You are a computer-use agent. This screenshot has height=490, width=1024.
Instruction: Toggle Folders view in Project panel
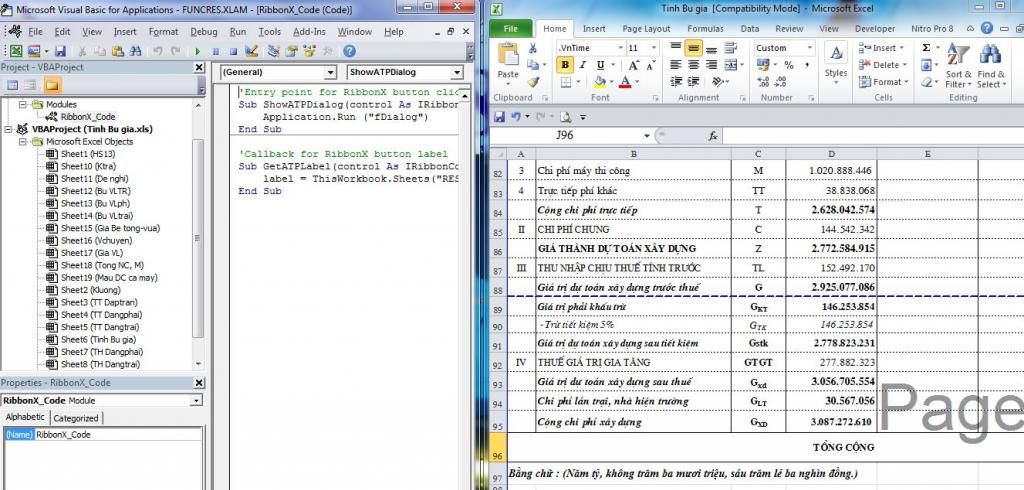53,85
